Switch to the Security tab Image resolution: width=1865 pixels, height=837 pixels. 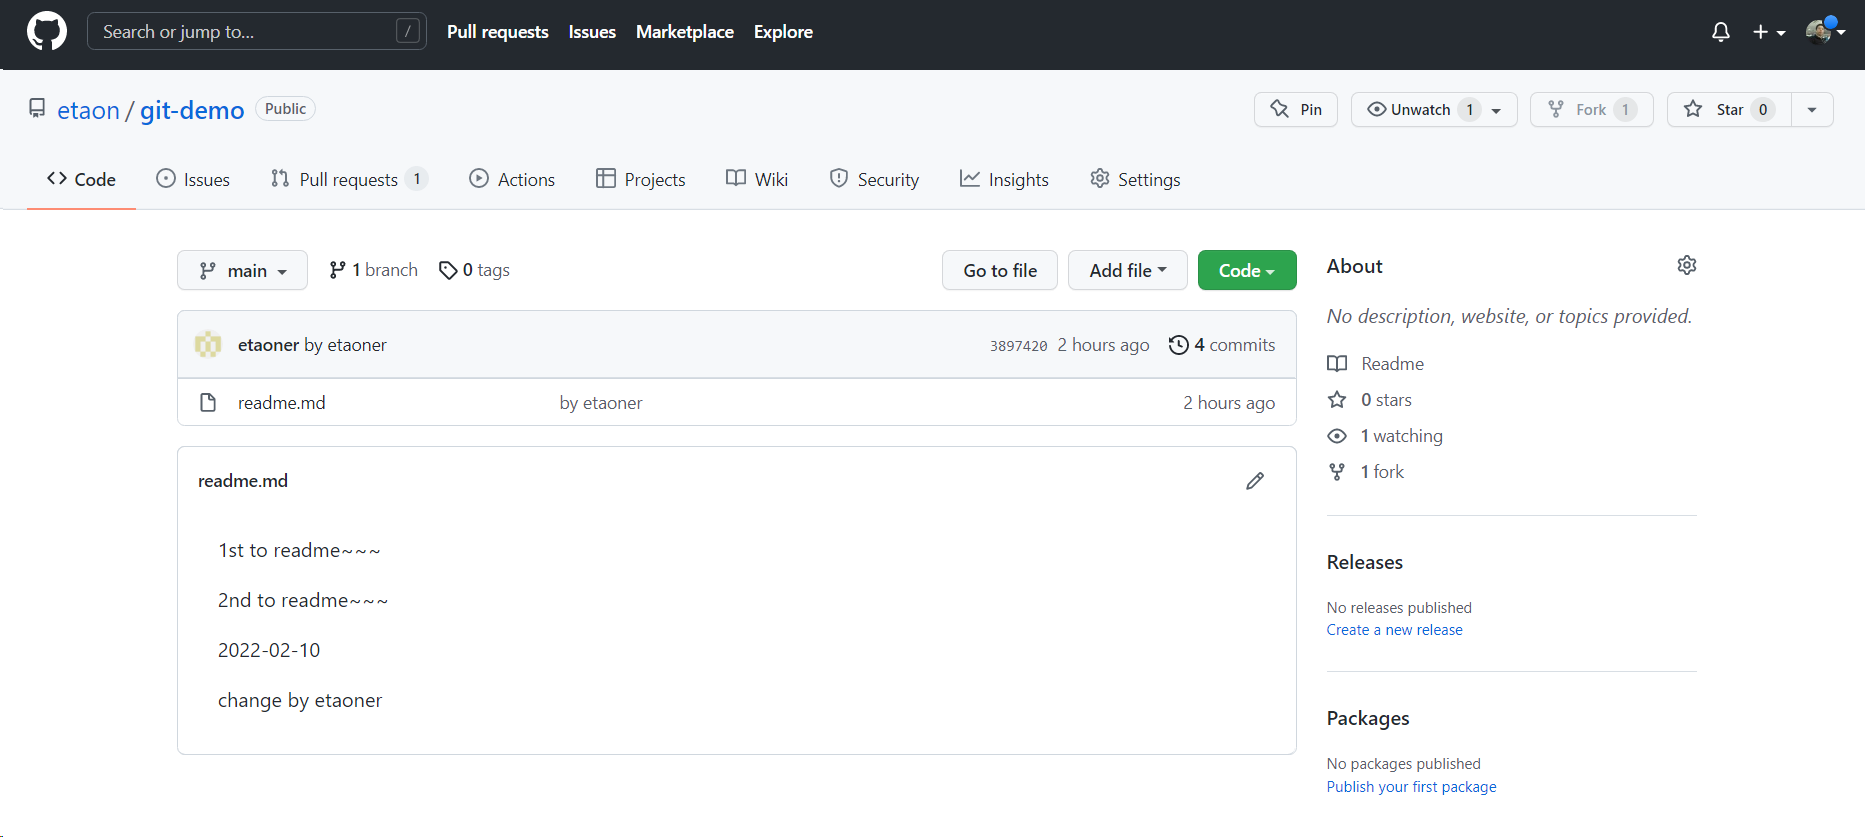[874, 179]
